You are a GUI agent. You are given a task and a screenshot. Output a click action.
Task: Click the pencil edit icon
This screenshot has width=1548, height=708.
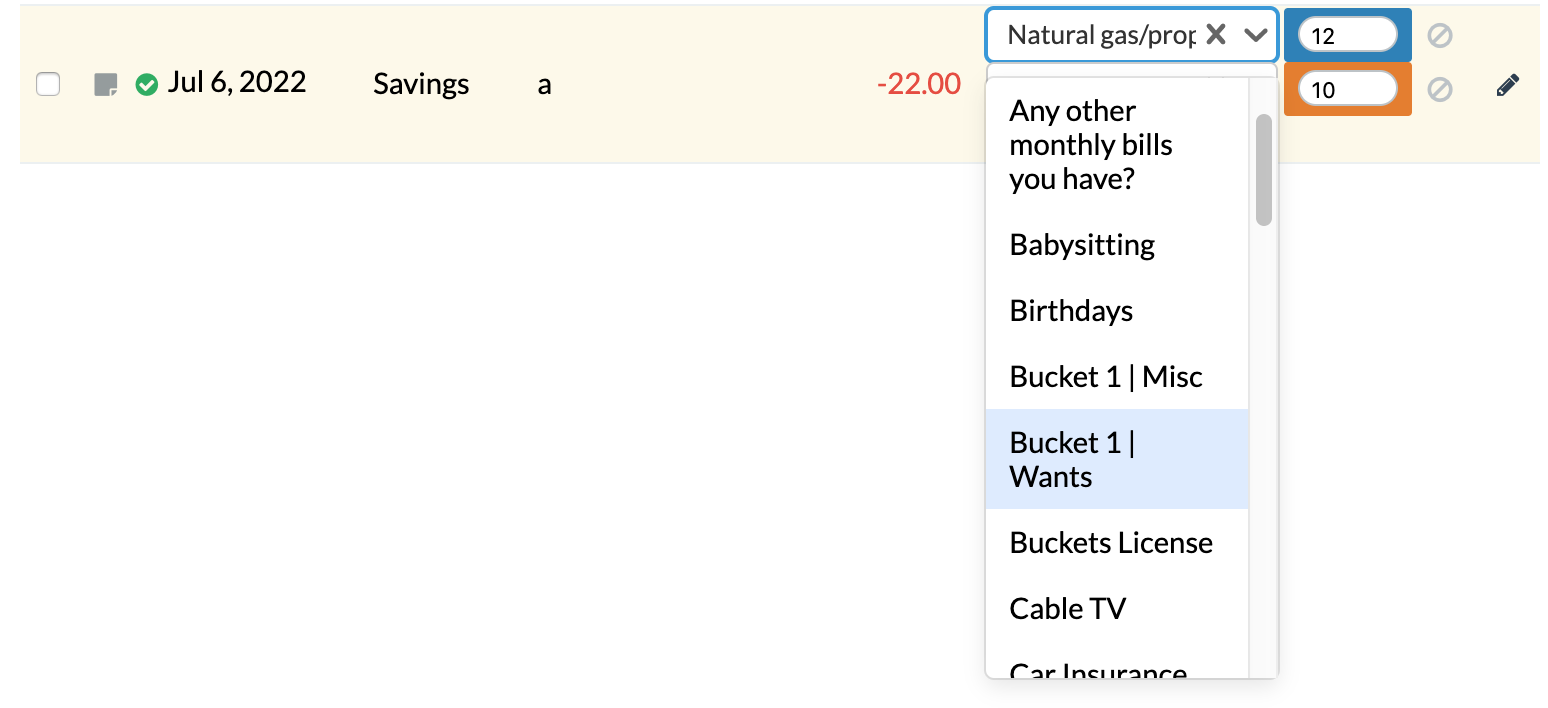pyautogui.click(x=1508, y=84)
